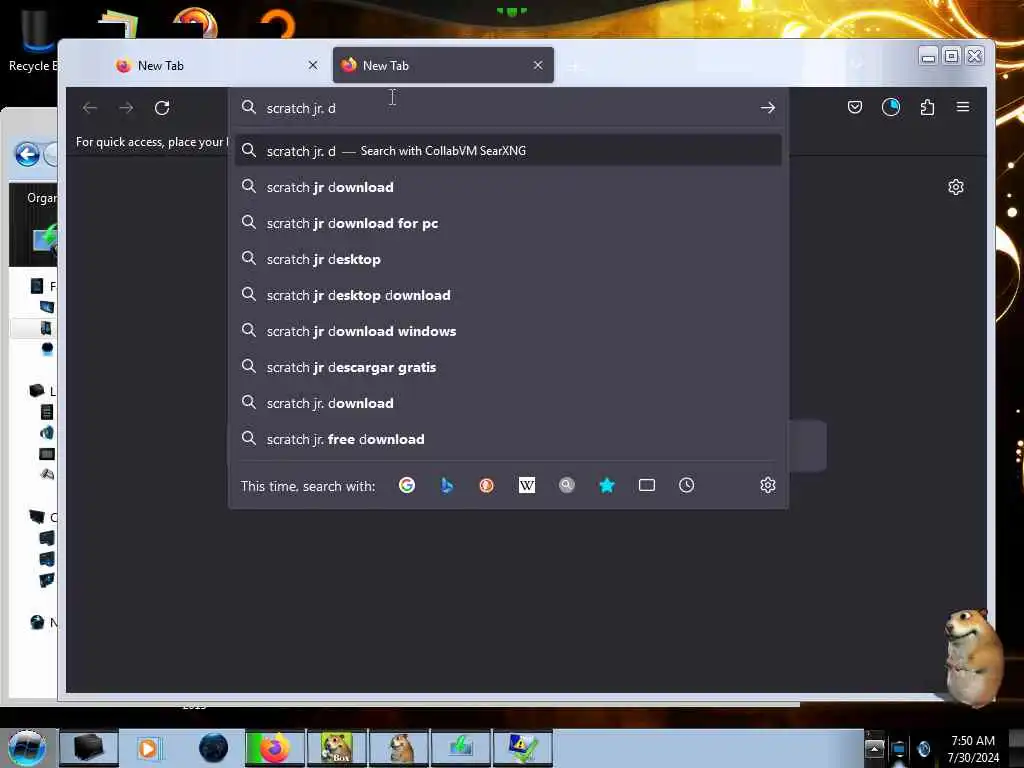Choose suggestion 'scratch jr. free download'
The width and height of the screenshot is (1024, 768).
pos(508,439)
